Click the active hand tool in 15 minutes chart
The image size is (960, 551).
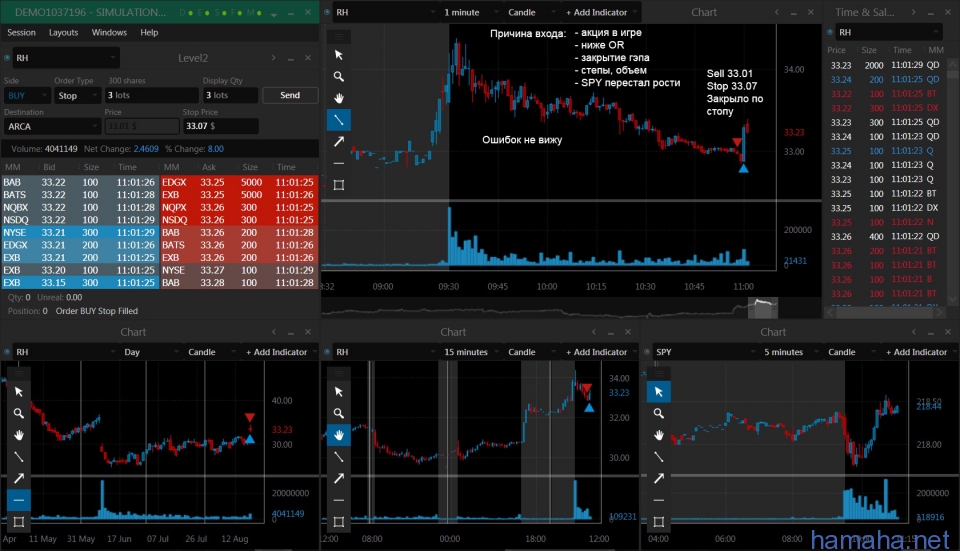339,435
